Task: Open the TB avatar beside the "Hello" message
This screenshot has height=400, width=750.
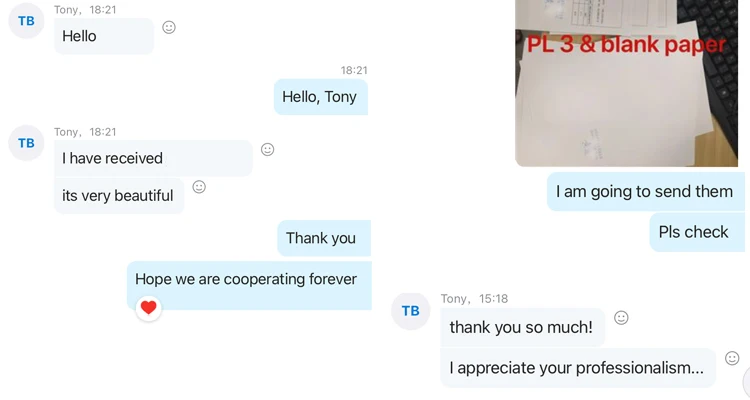Action: (26, 21)
